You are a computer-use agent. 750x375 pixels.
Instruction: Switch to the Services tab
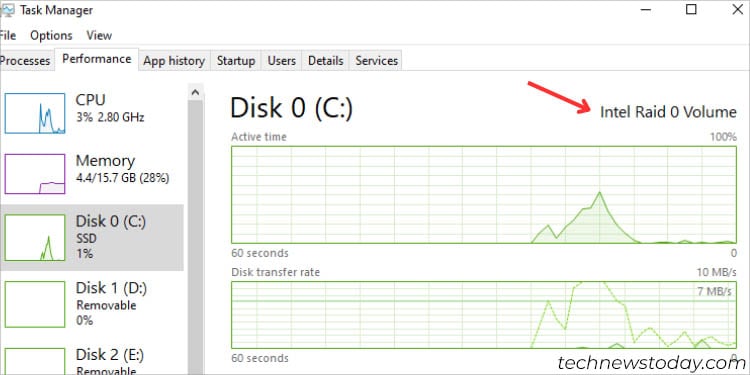(x=376, y=61)
